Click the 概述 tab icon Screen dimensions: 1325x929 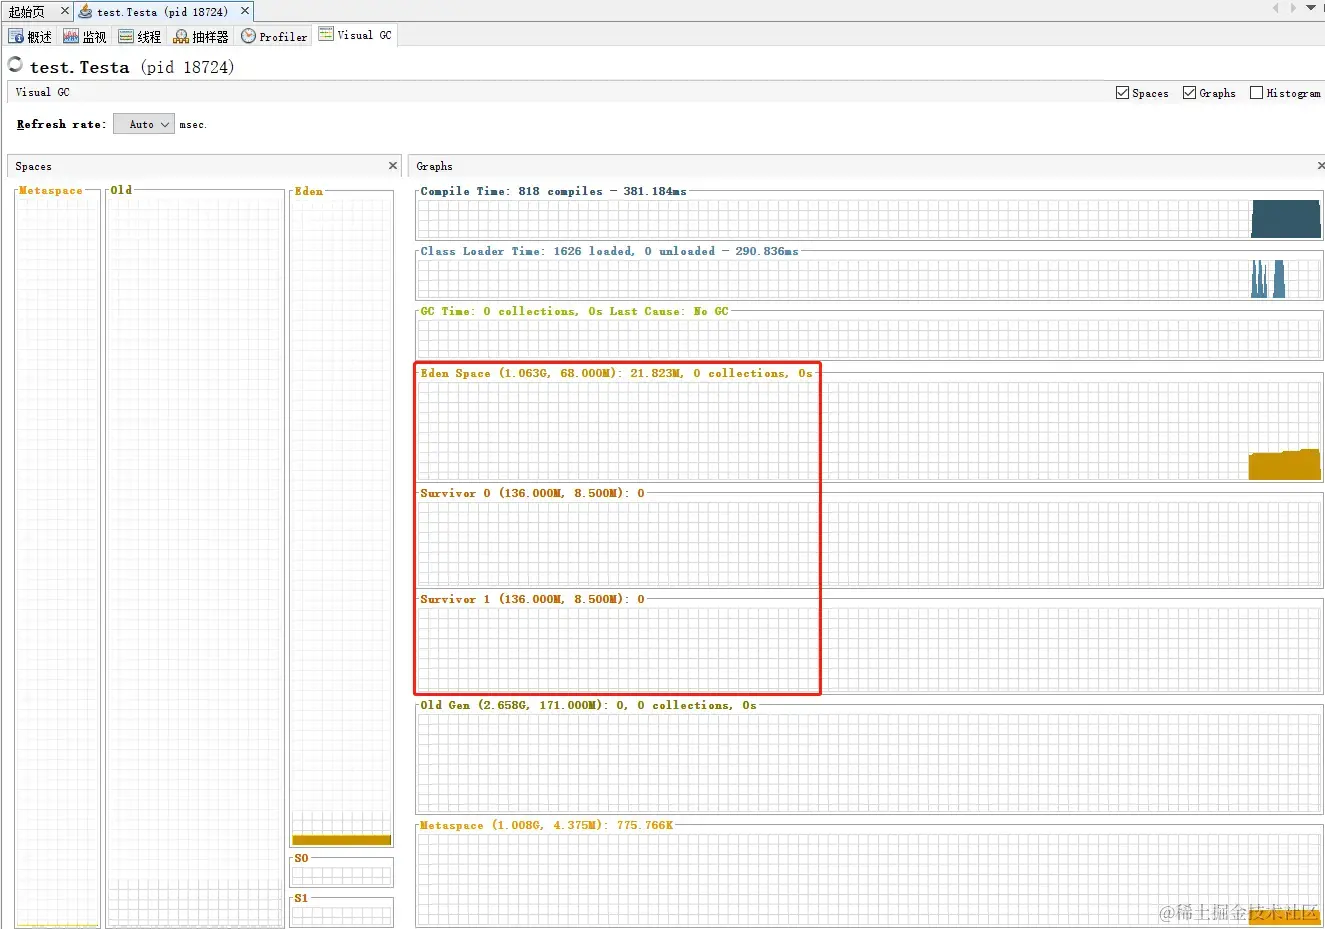[16, 36]
